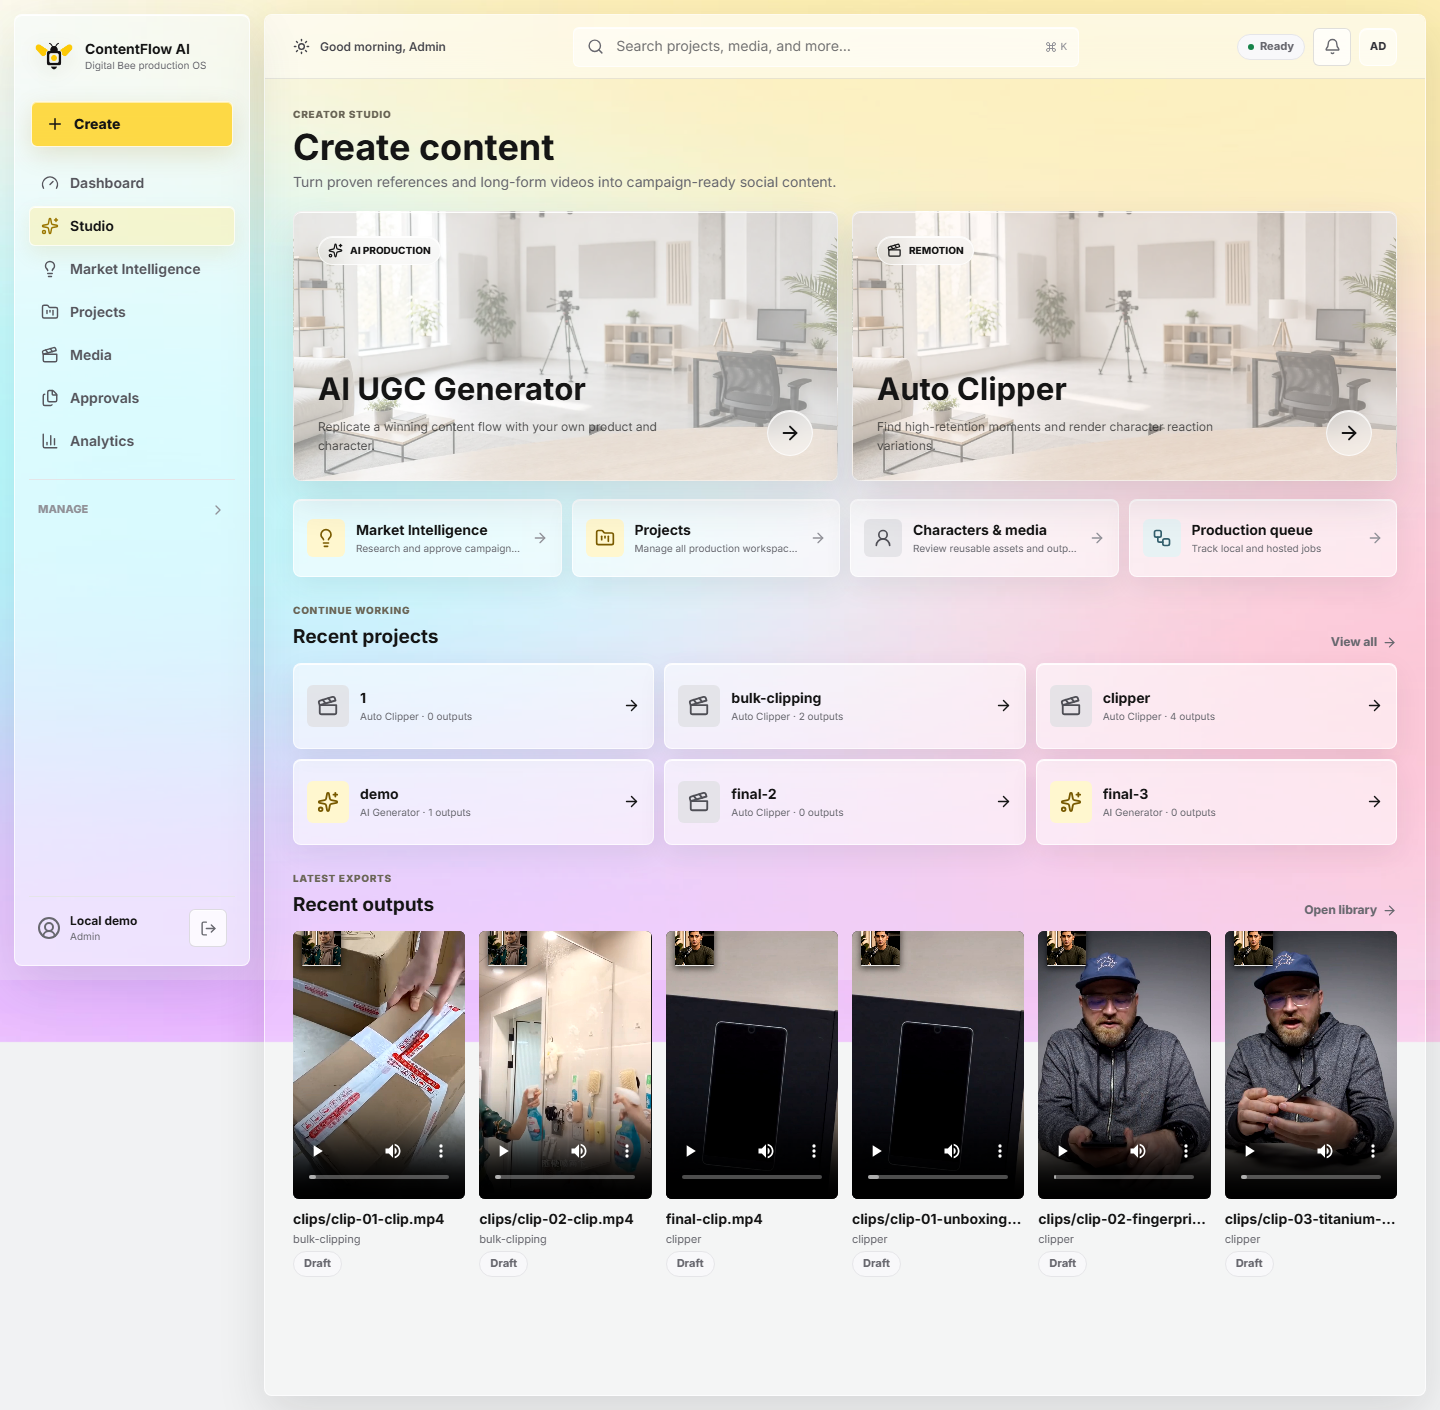Play the clip-02-fingerprint video
1440x1410 pixels.
(x=1063, y=1151)
